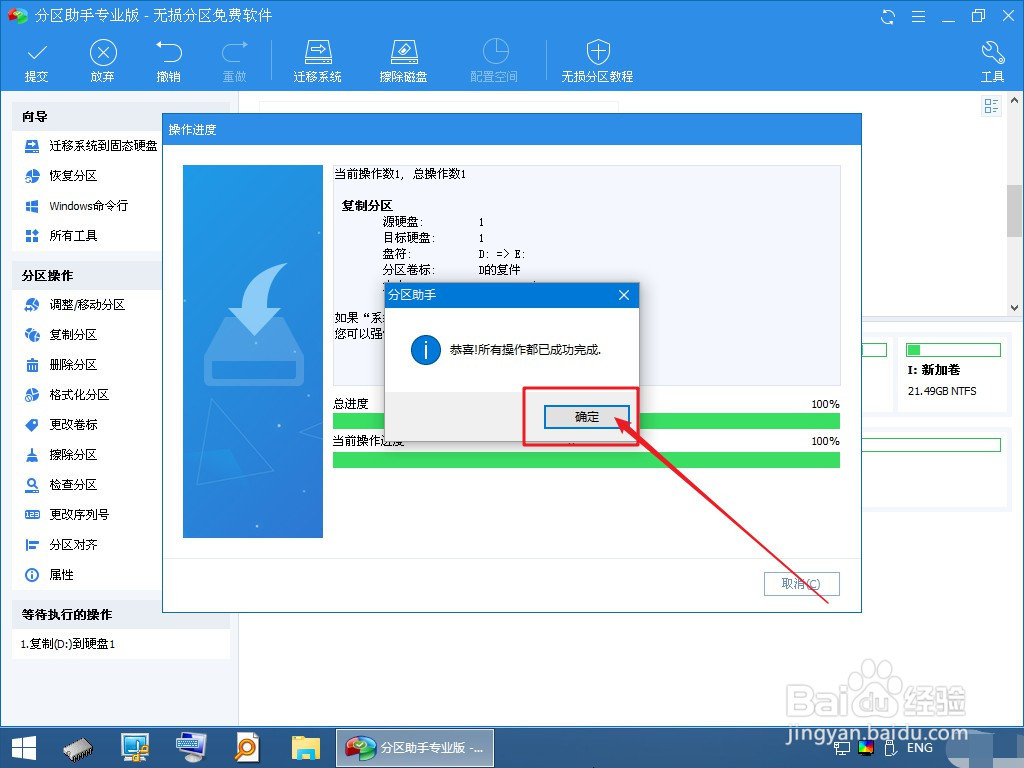Click the 撤销 (undo) toolbar icon
The height and width of the screenshot is (768, 1024).
(168, 62)
